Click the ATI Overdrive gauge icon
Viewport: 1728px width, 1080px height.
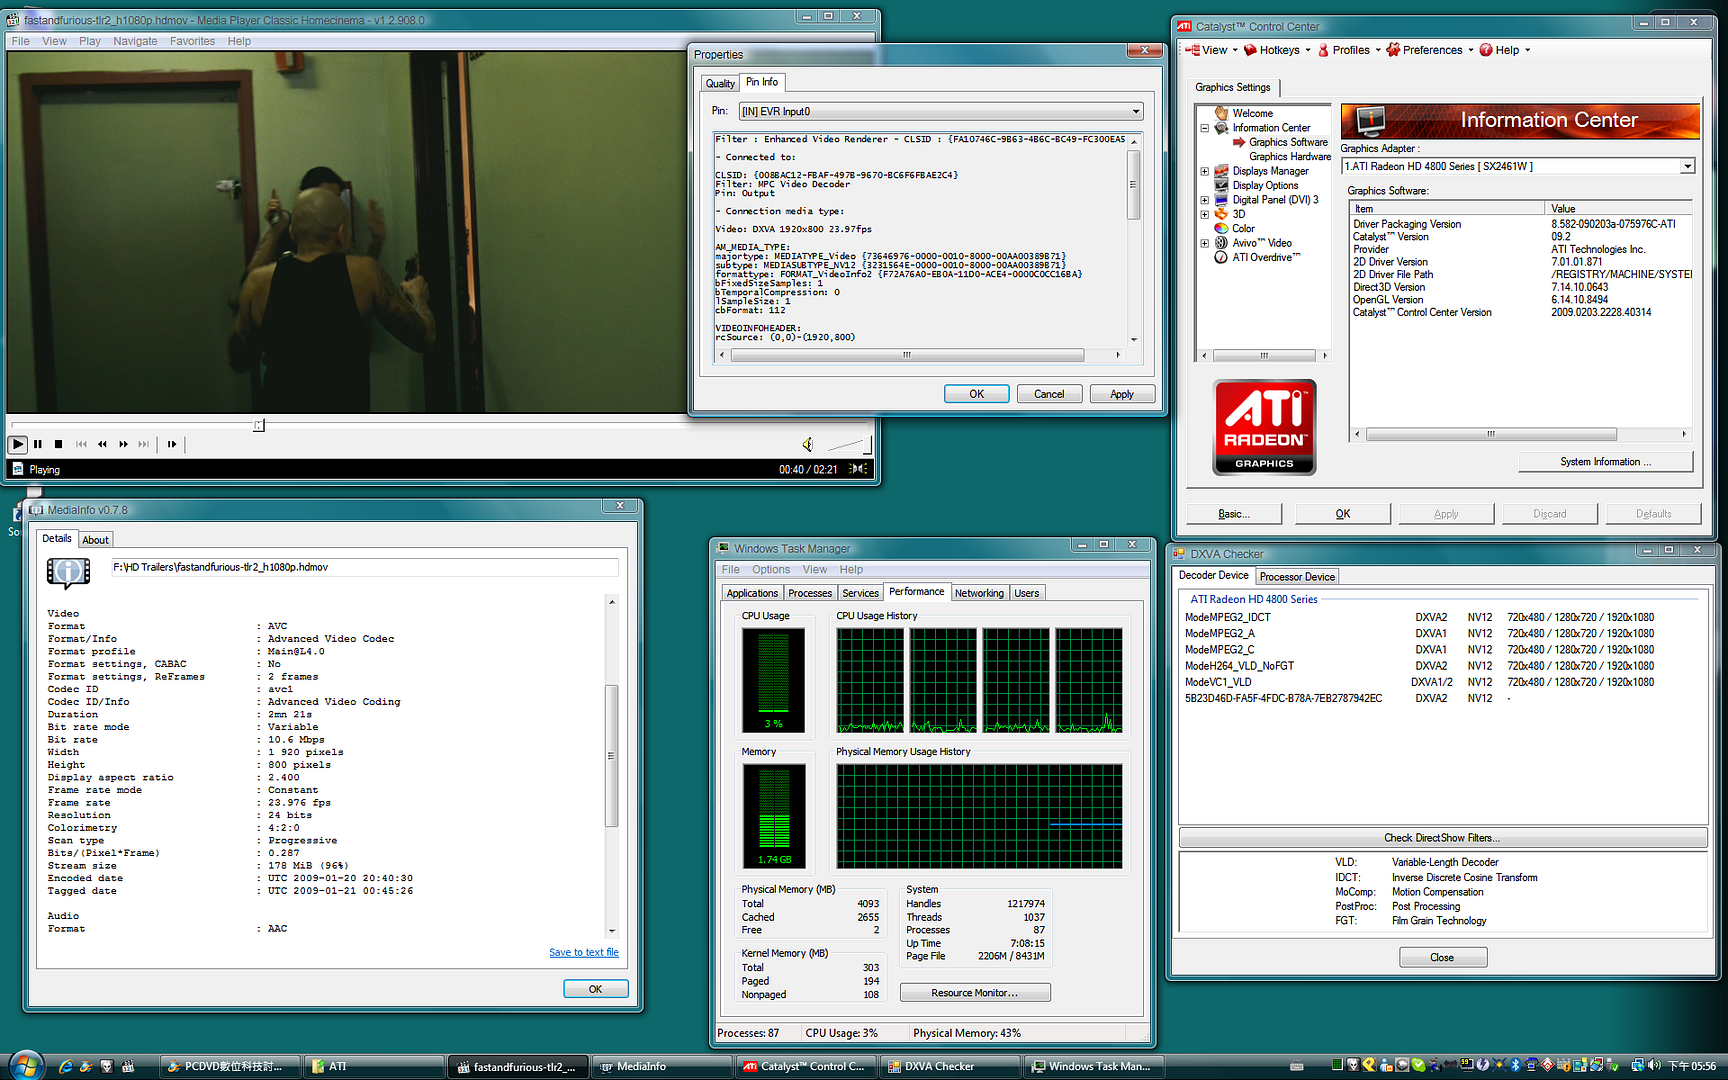(x=1221, y=257)
